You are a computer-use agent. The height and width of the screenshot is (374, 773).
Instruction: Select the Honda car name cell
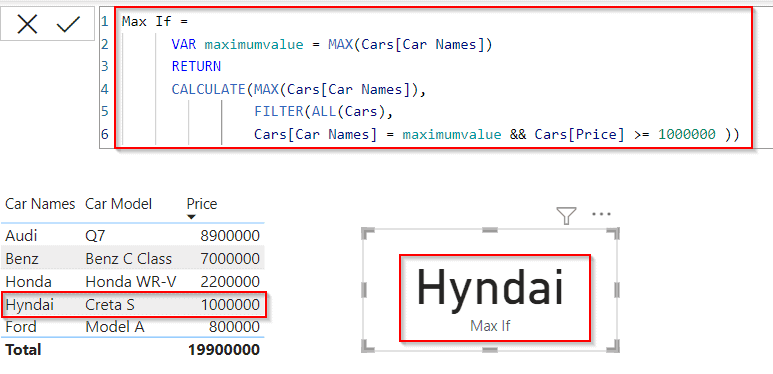[28, 281]
